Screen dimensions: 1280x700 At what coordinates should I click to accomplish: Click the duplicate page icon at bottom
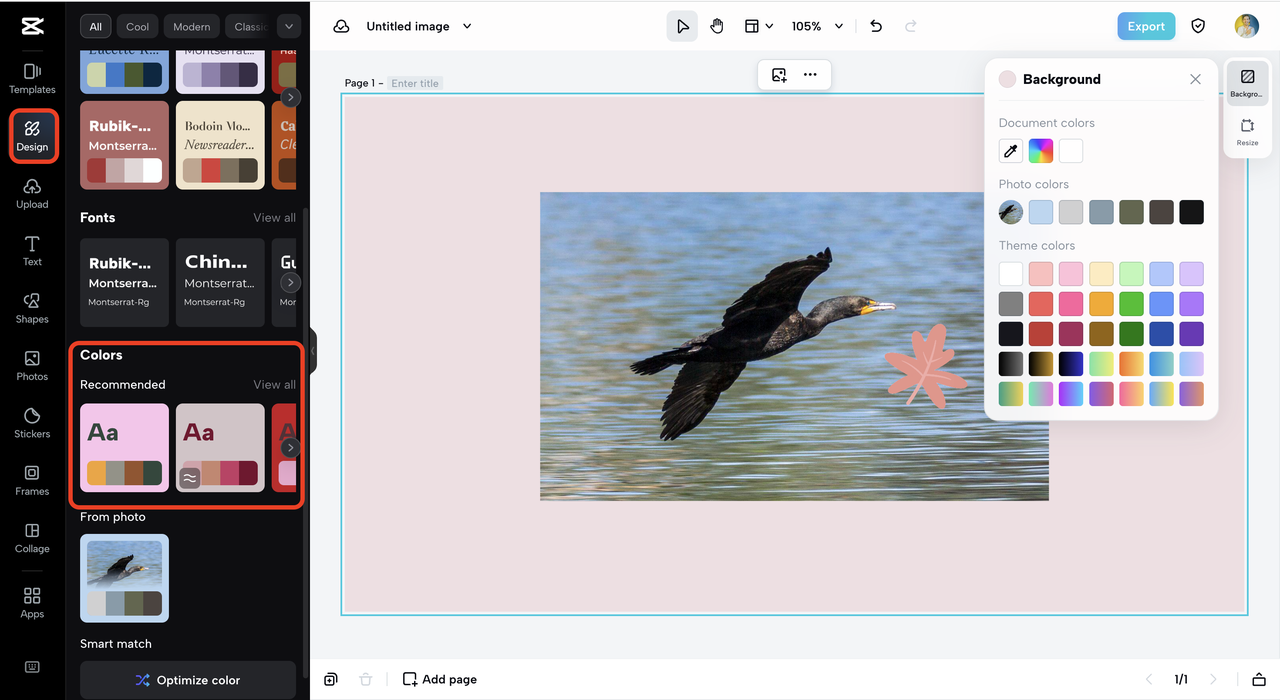pyautogui.click(x=331, y=679)
